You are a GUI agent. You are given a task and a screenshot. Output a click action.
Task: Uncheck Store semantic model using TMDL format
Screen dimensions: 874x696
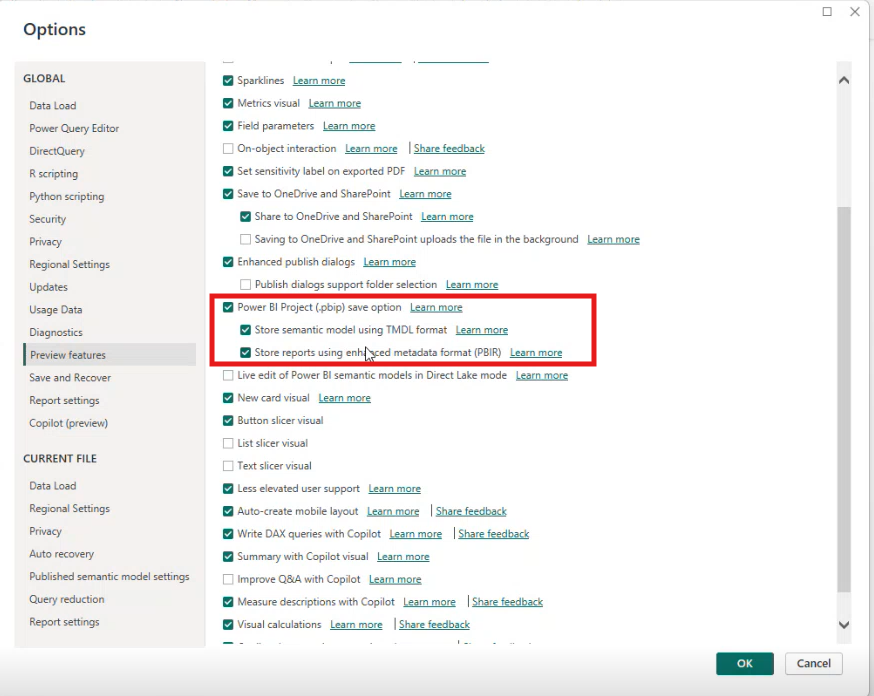(x=245, y=330)
